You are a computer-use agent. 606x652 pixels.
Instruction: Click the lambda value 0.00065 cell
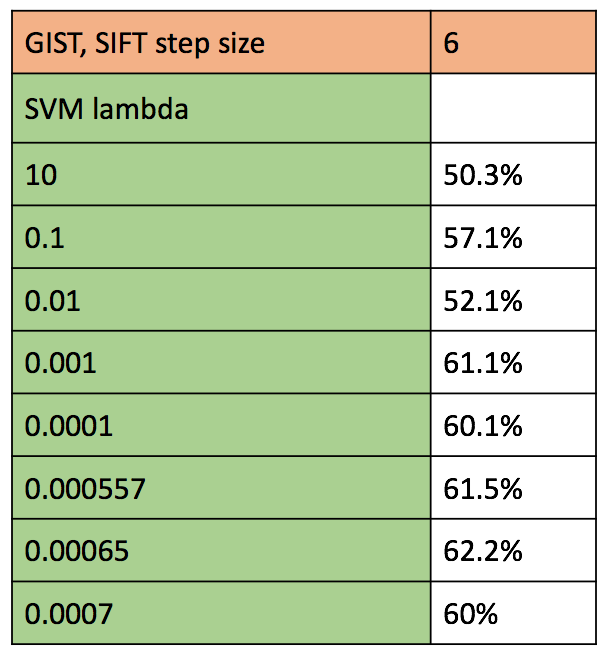(221, 550)
